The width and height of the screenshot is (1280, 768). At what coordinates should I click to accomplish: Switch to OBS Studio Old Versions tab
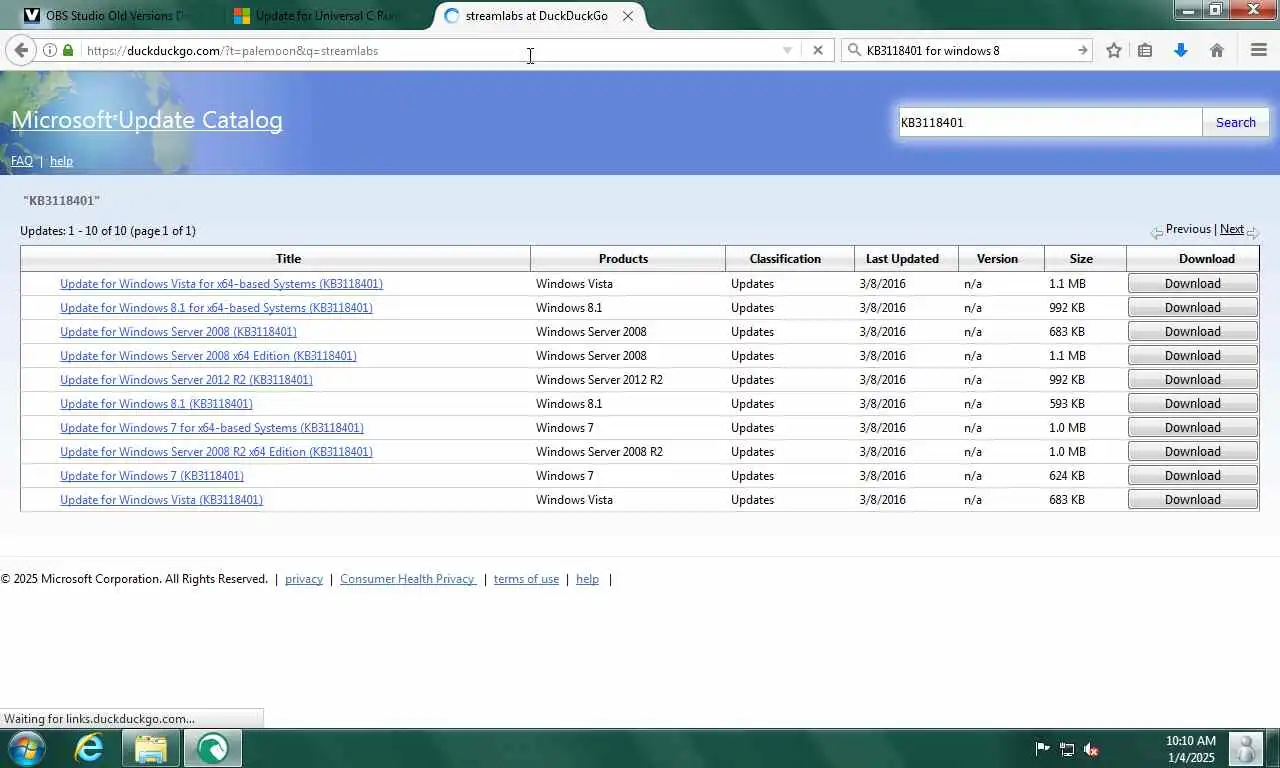click(118, 16)
